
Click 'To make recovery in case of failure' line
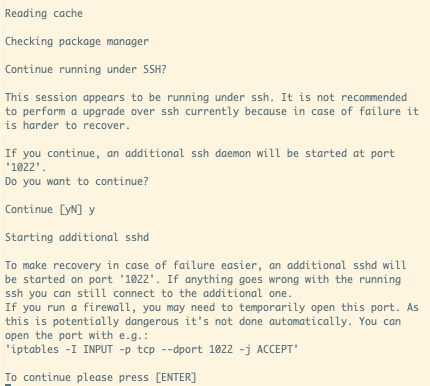click(x=206, y=265)
